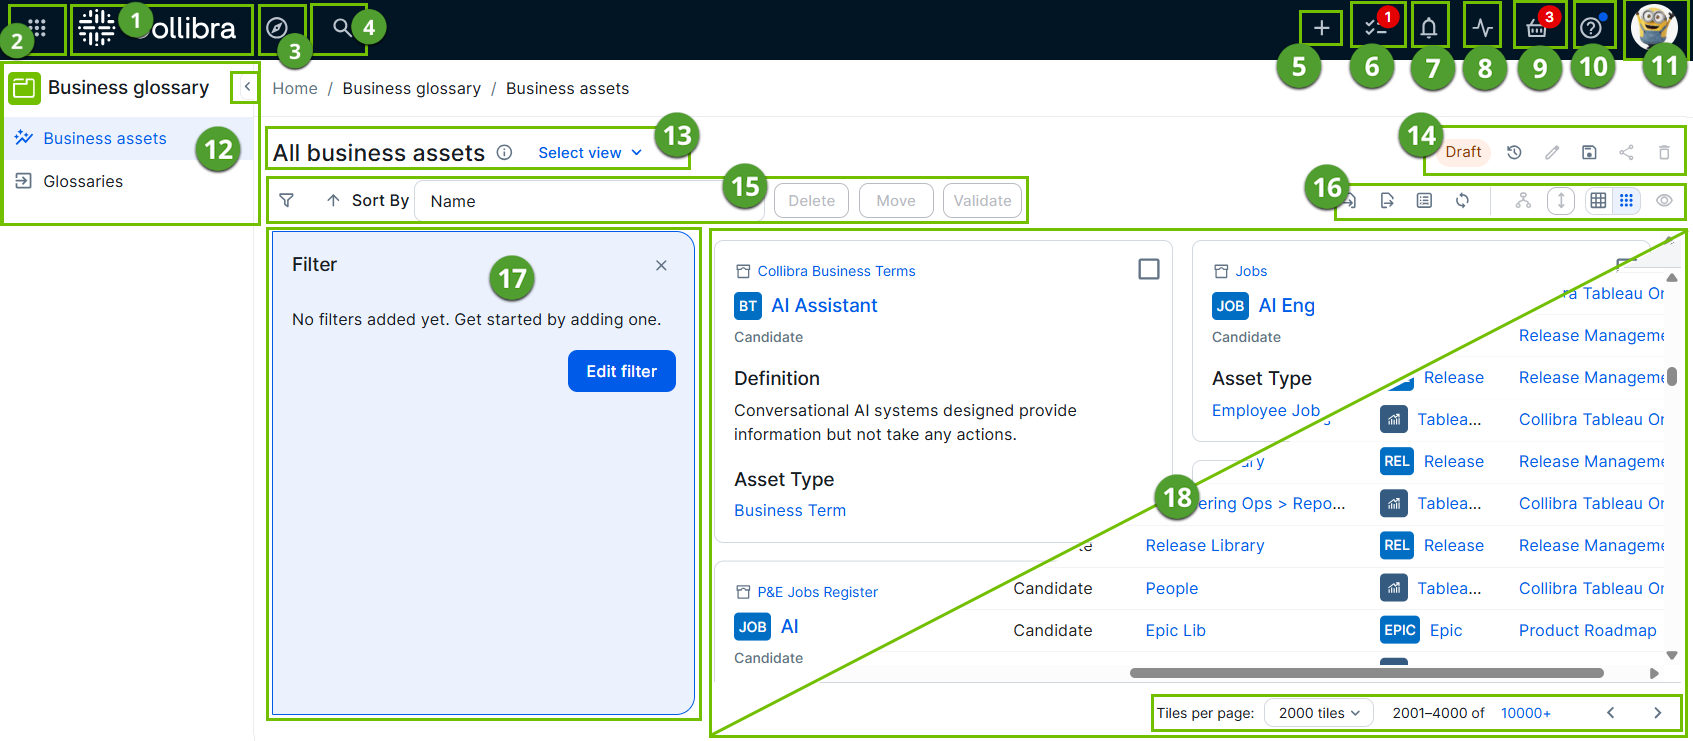Open the Product Roadmap link
The width and height of the screenshot is (1693, 741).
tap(1588, 630)
